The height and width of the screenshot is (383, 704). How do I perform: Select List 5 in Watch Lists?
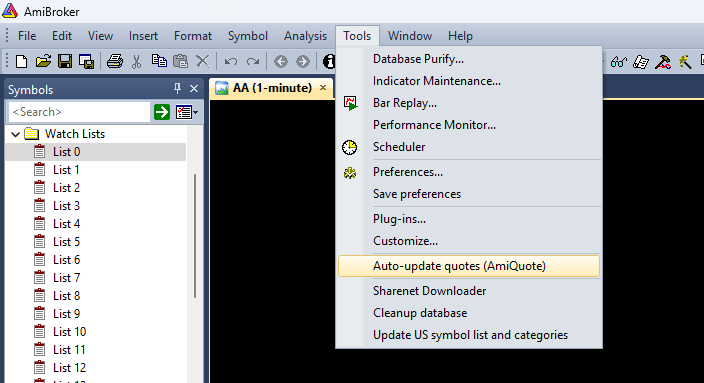(x=66, y=242)
